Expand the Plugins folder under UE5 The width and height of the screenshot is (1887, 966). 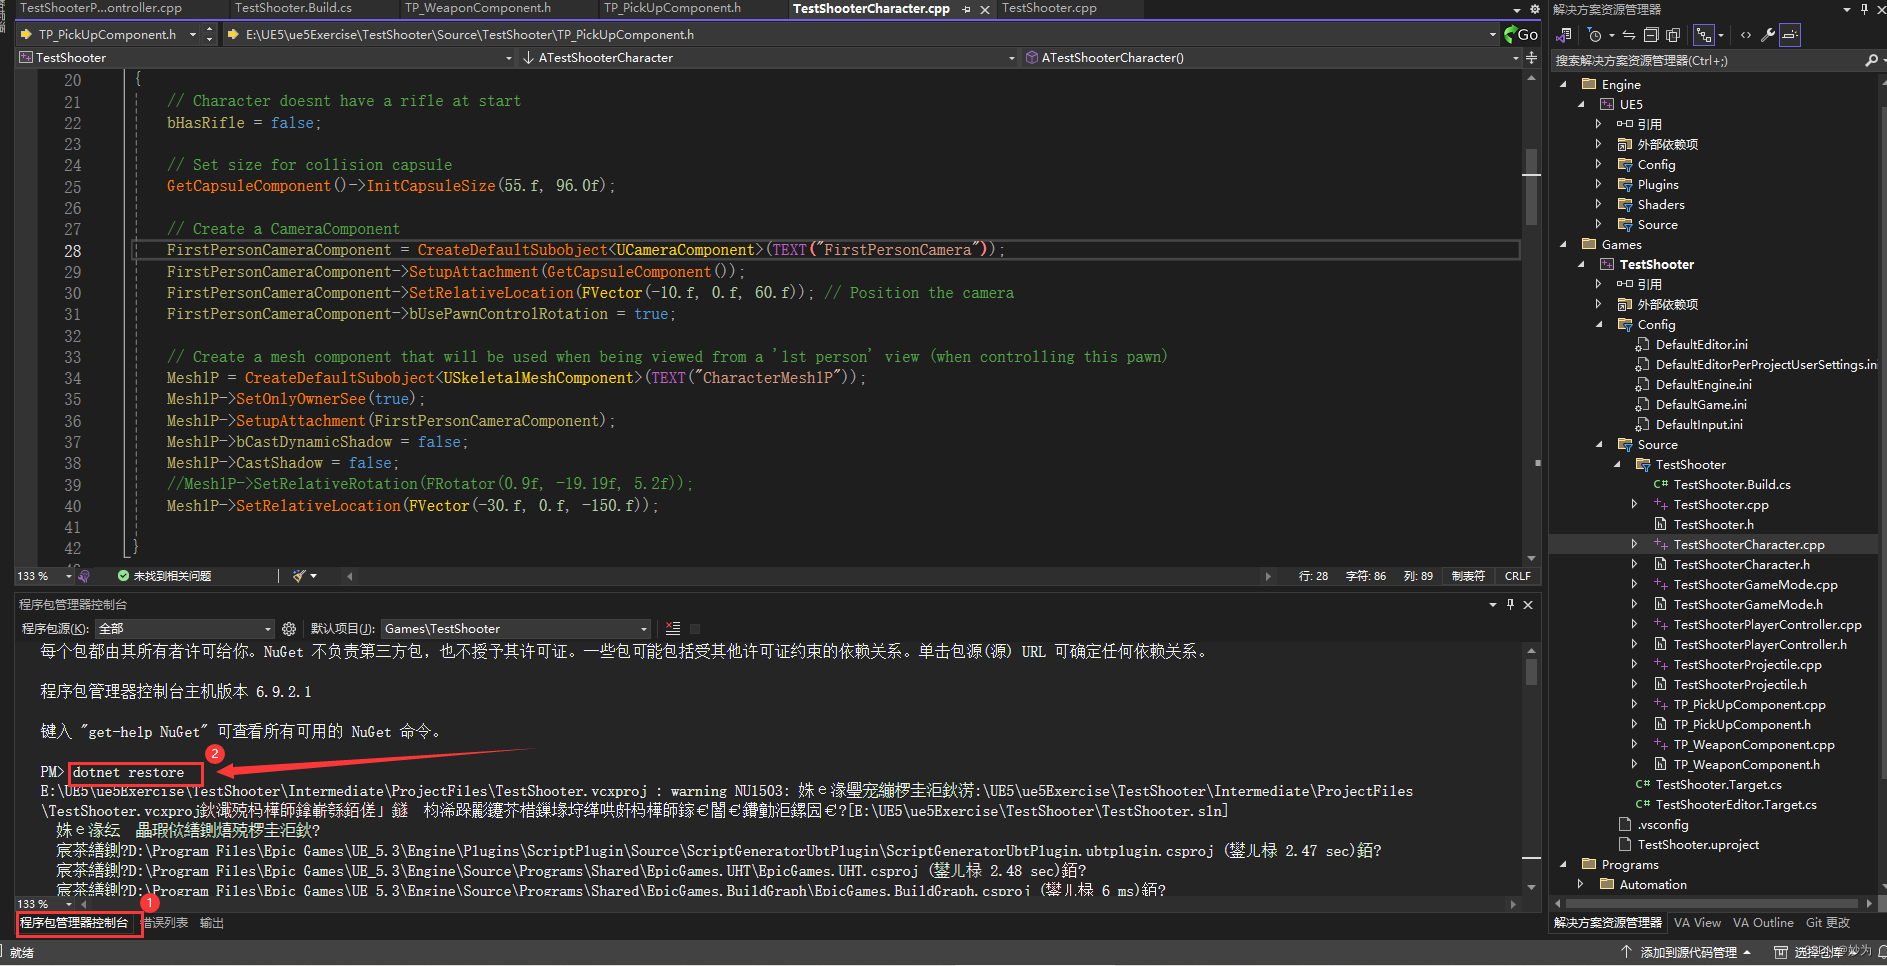(1598, 185)
